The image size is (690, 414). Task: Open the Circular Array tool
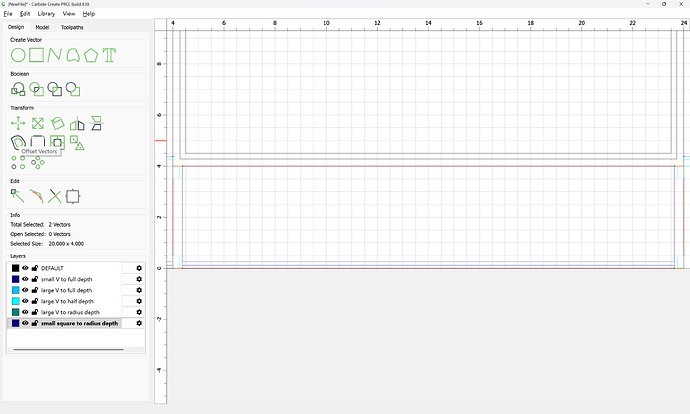pyautogui.click(x=38, y=161)
